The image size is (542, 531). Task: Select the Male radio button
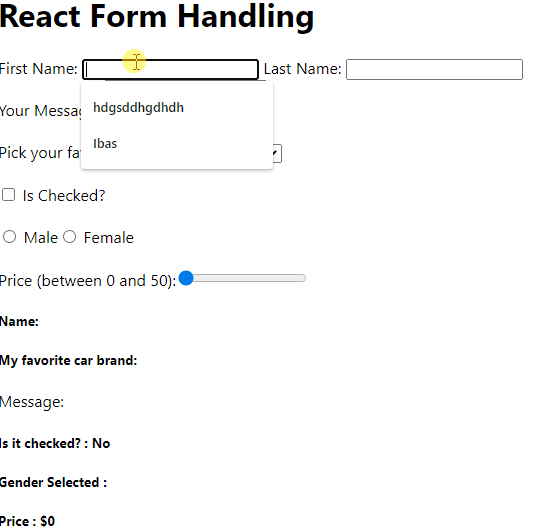[x=9, y=237]
